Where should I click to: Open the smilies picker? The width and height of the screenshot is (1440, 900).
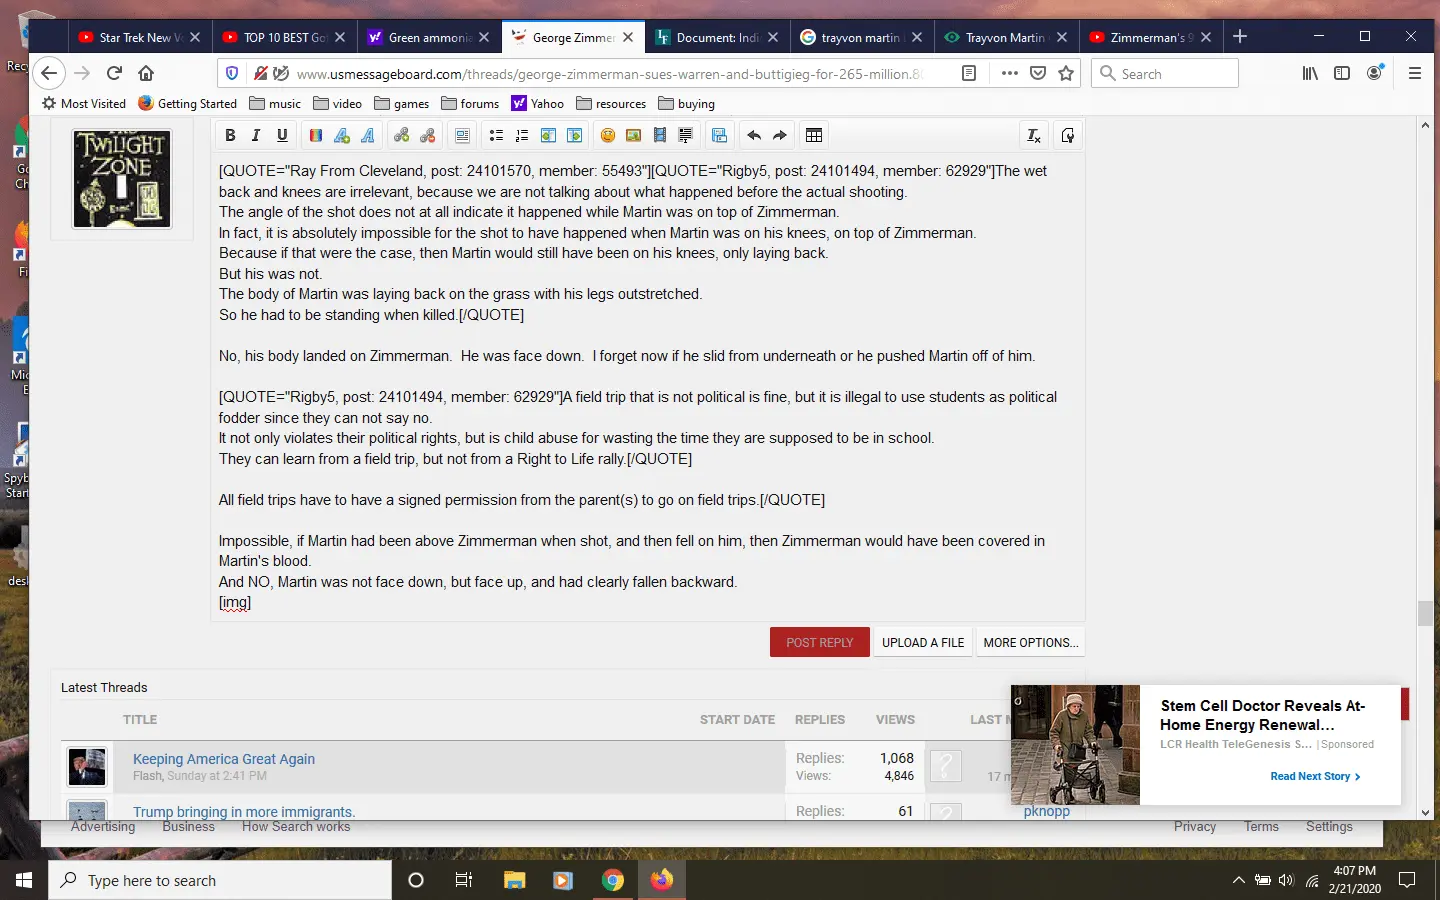[608, 136]
